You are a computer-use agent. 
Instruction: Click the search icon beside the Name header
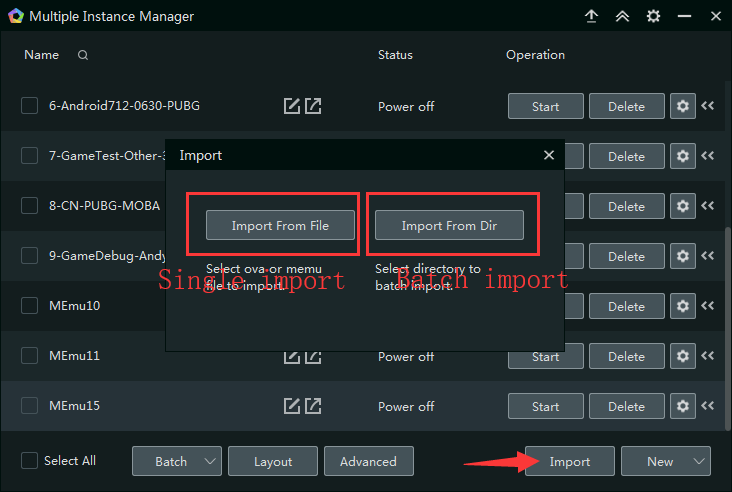tap(83, 55)
